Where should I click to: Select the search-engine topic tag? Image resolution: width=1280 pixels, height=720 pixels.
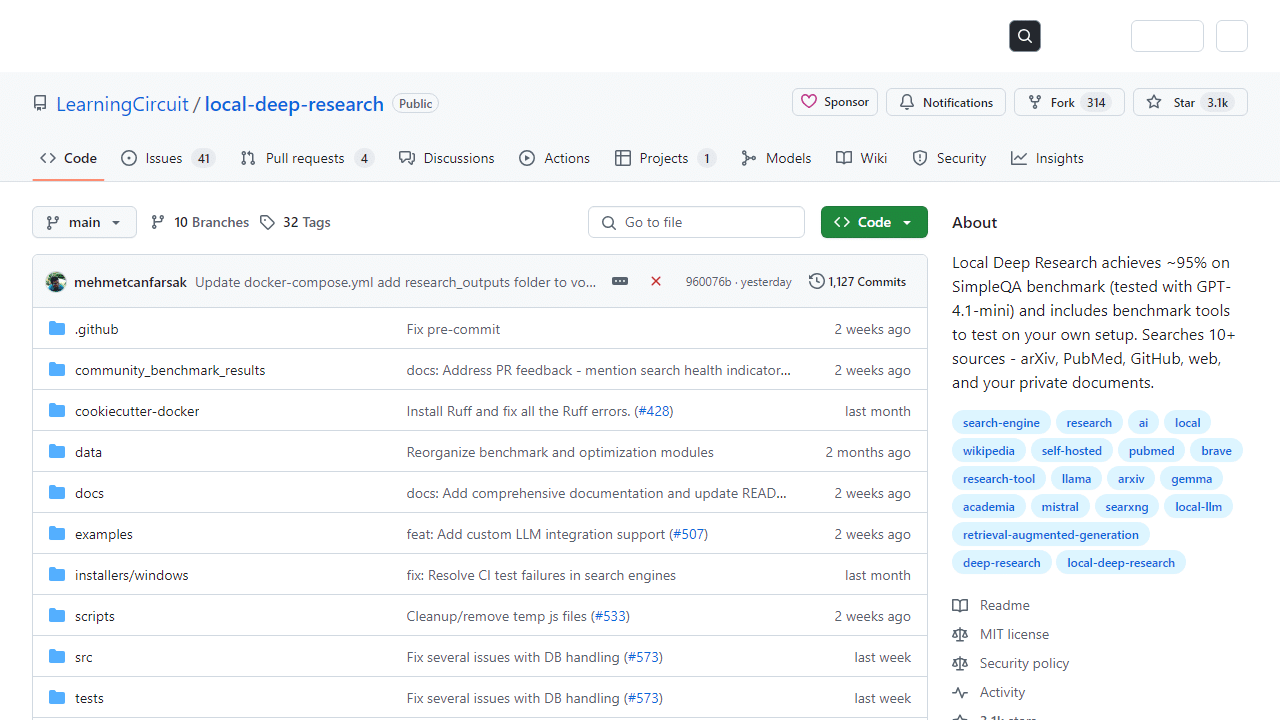pyautogui.click(x=1001, y=423)
